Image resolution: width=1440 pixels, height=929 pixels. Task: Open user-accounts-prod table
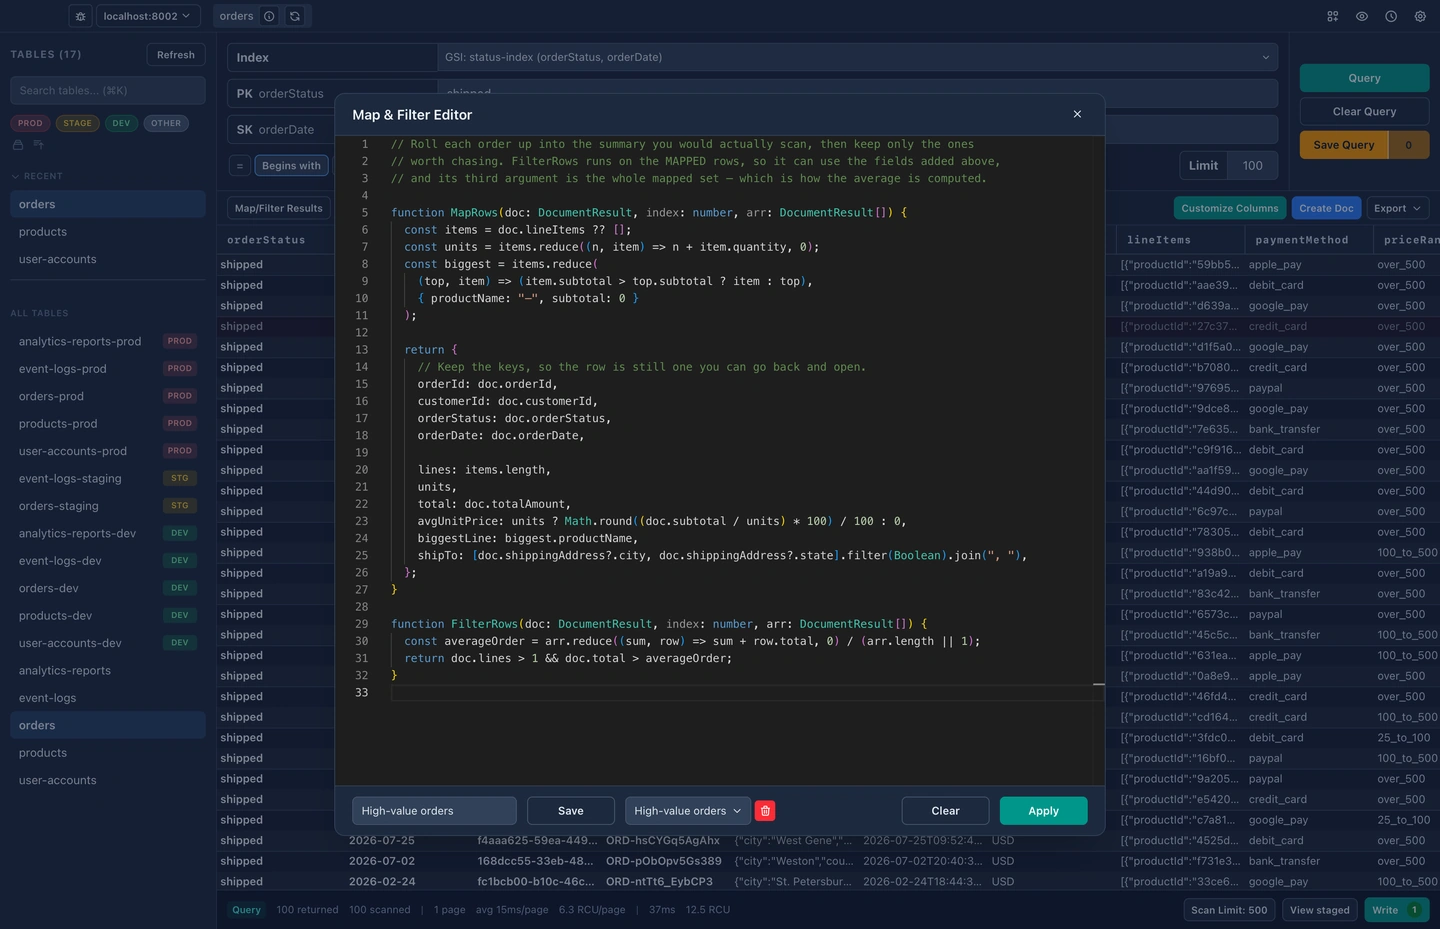coord(107,451)
